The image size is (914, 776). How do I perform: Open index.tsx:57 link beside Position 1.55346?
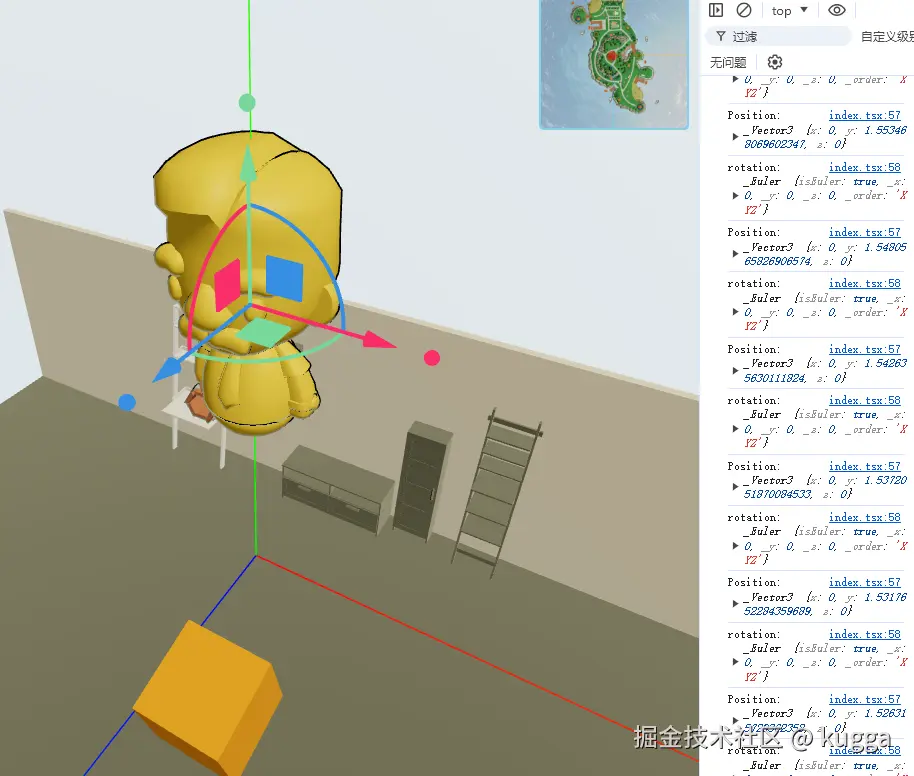pos(864,115)
